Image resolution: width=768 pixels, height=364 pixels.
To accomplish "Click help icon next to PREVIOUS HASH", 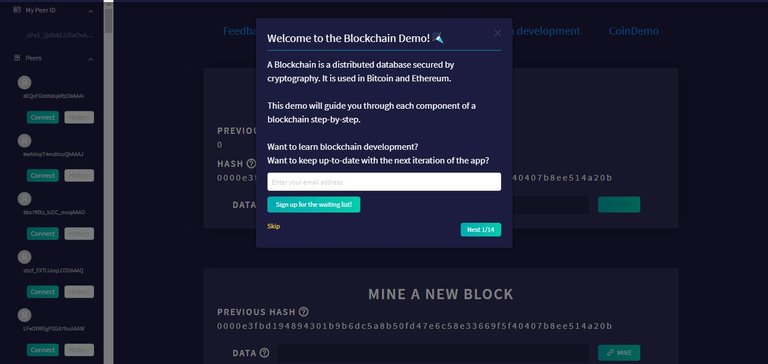I will tap(304, 312).
